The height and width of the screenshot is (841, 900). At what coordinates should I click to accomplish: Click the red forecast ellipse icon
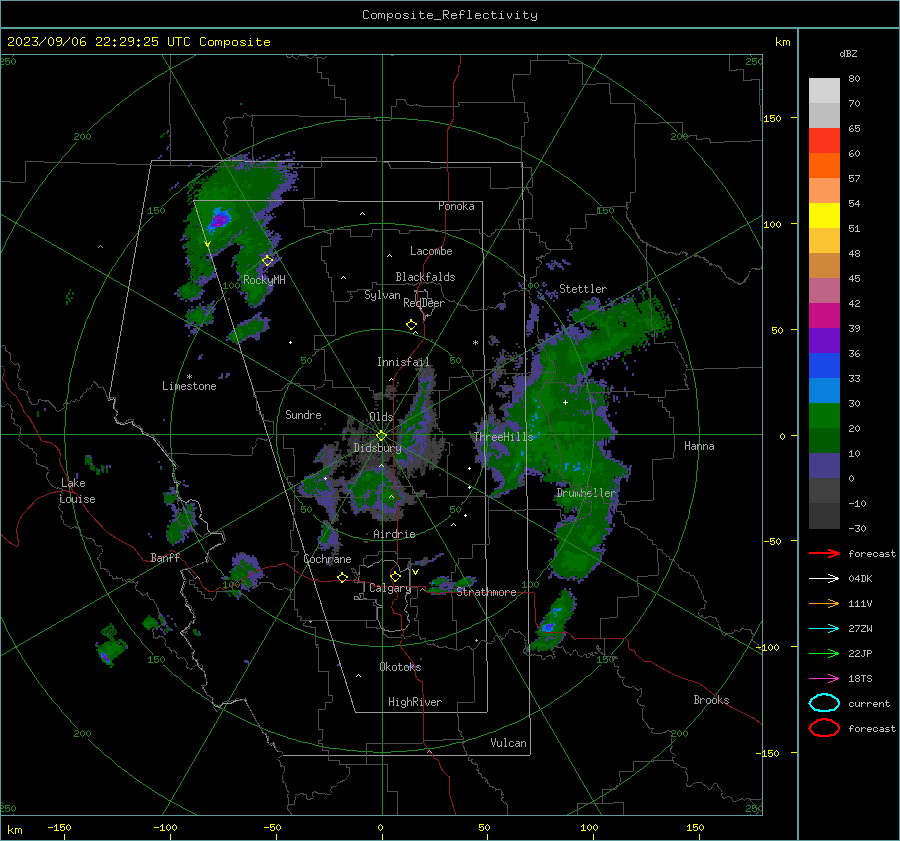coord(824,728)
